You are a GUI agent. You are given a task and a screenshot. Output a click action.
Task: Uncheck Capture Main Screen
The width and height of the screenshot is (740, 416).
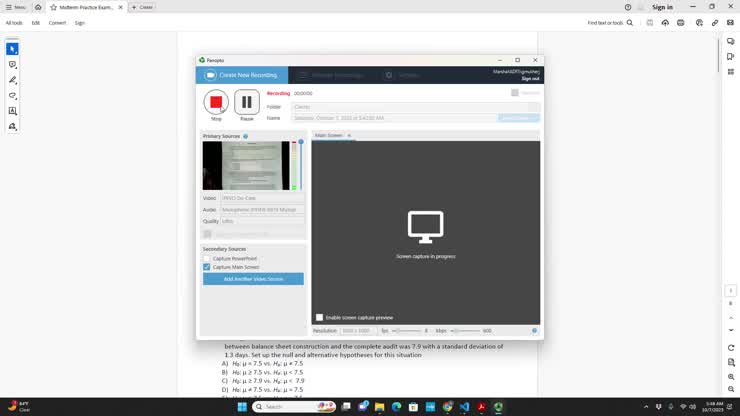(207, 267)
